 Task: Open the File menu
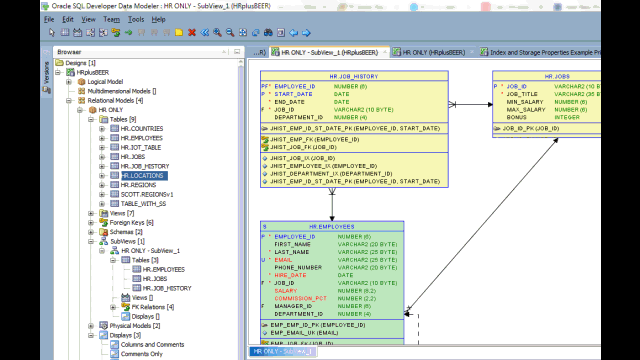49,19
